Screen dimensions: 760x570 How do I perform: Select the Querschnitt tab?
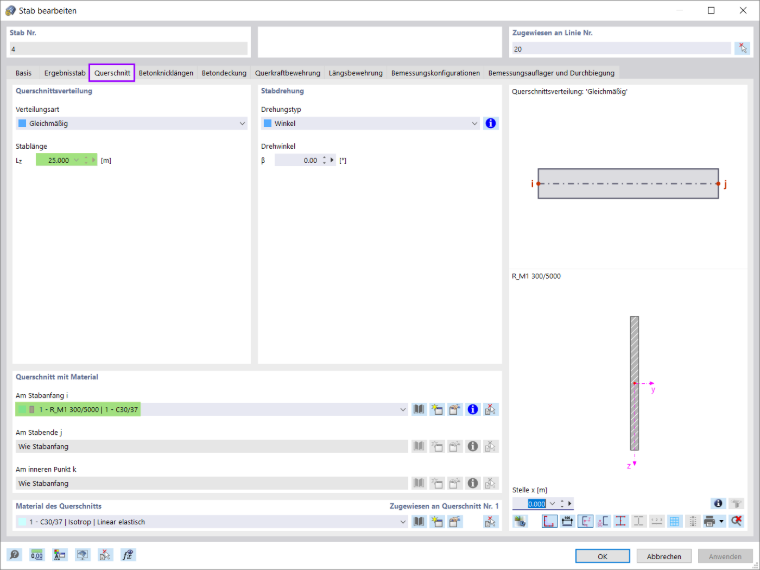coord(112,73)
